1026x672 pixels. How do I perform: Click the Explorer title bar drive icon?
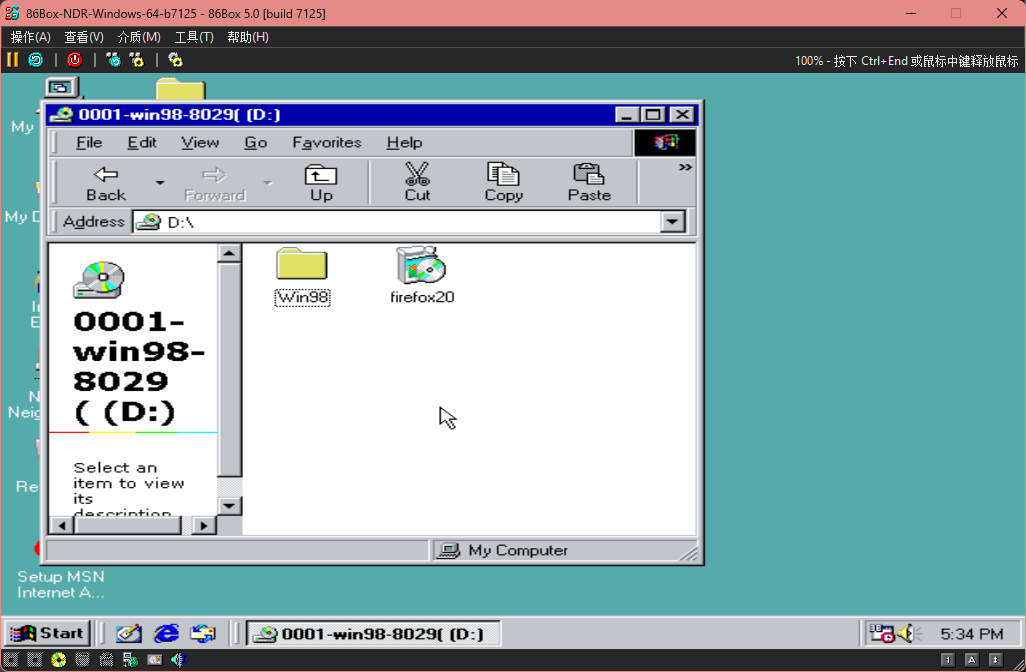(x=62, y=115)
